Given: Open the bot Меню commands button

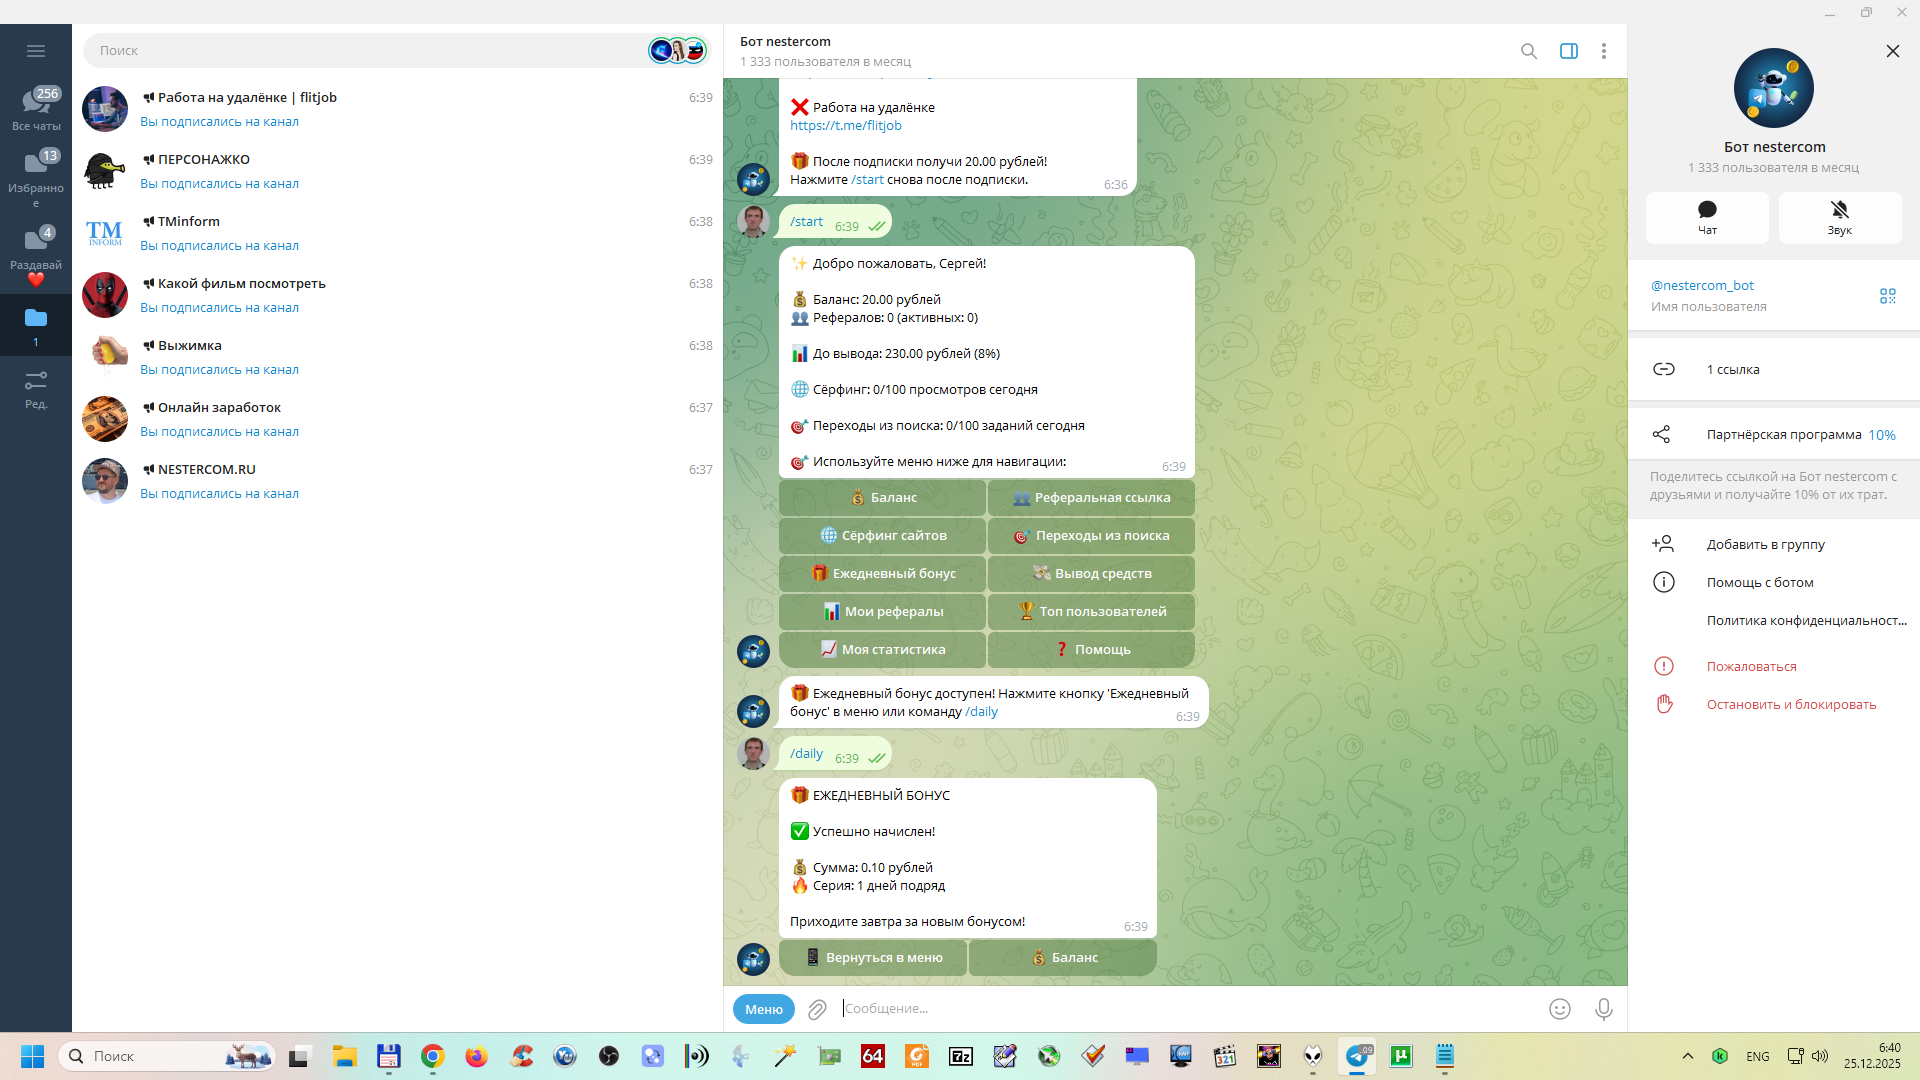Looking at the screenshot, I should [x=764, y=1009].
